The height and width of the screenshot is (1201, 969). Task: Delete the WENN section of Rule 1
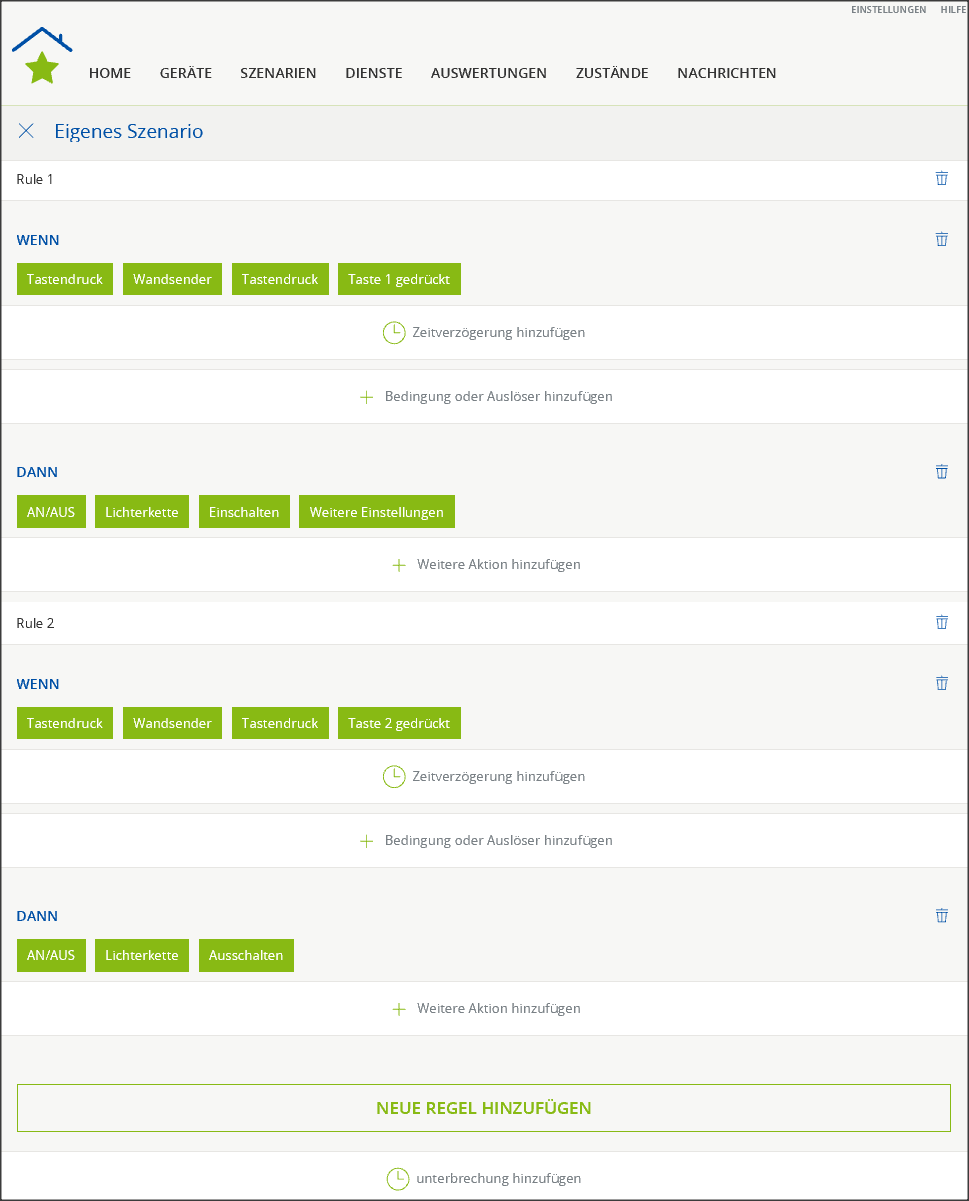pyautogui.click(x=941, y=239)
